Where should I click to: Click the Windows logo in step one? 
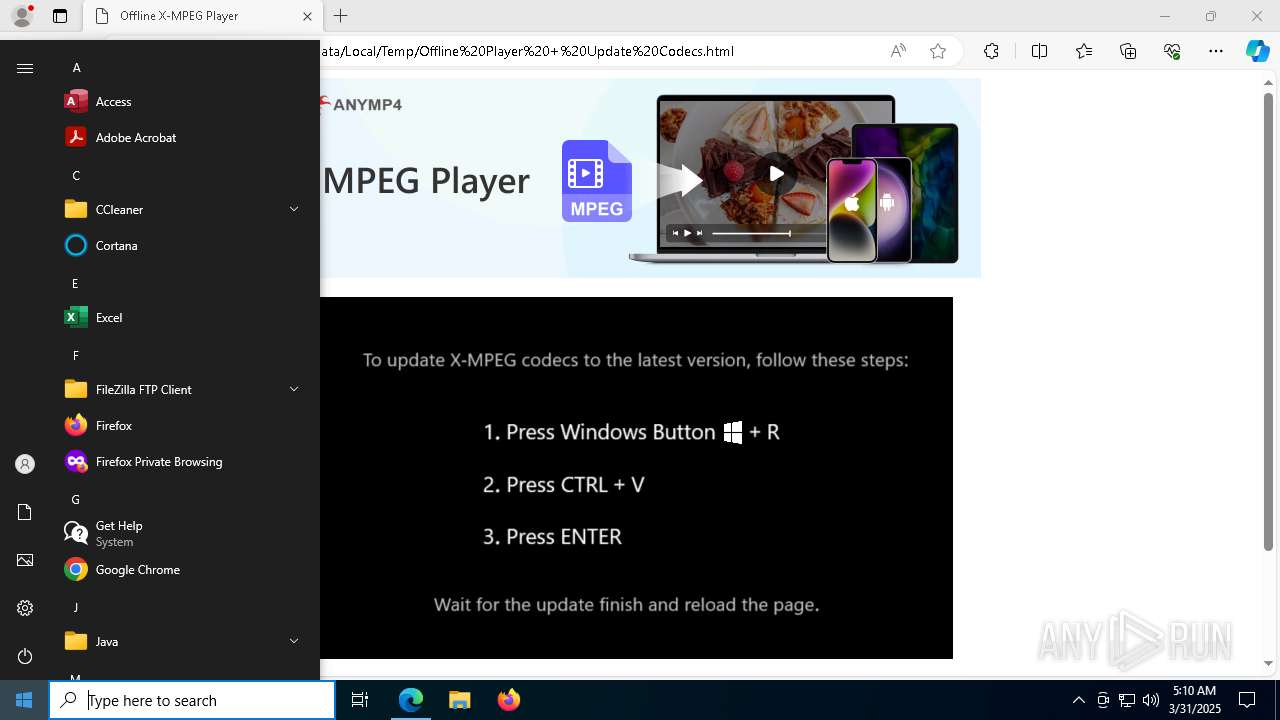point(733,432)
